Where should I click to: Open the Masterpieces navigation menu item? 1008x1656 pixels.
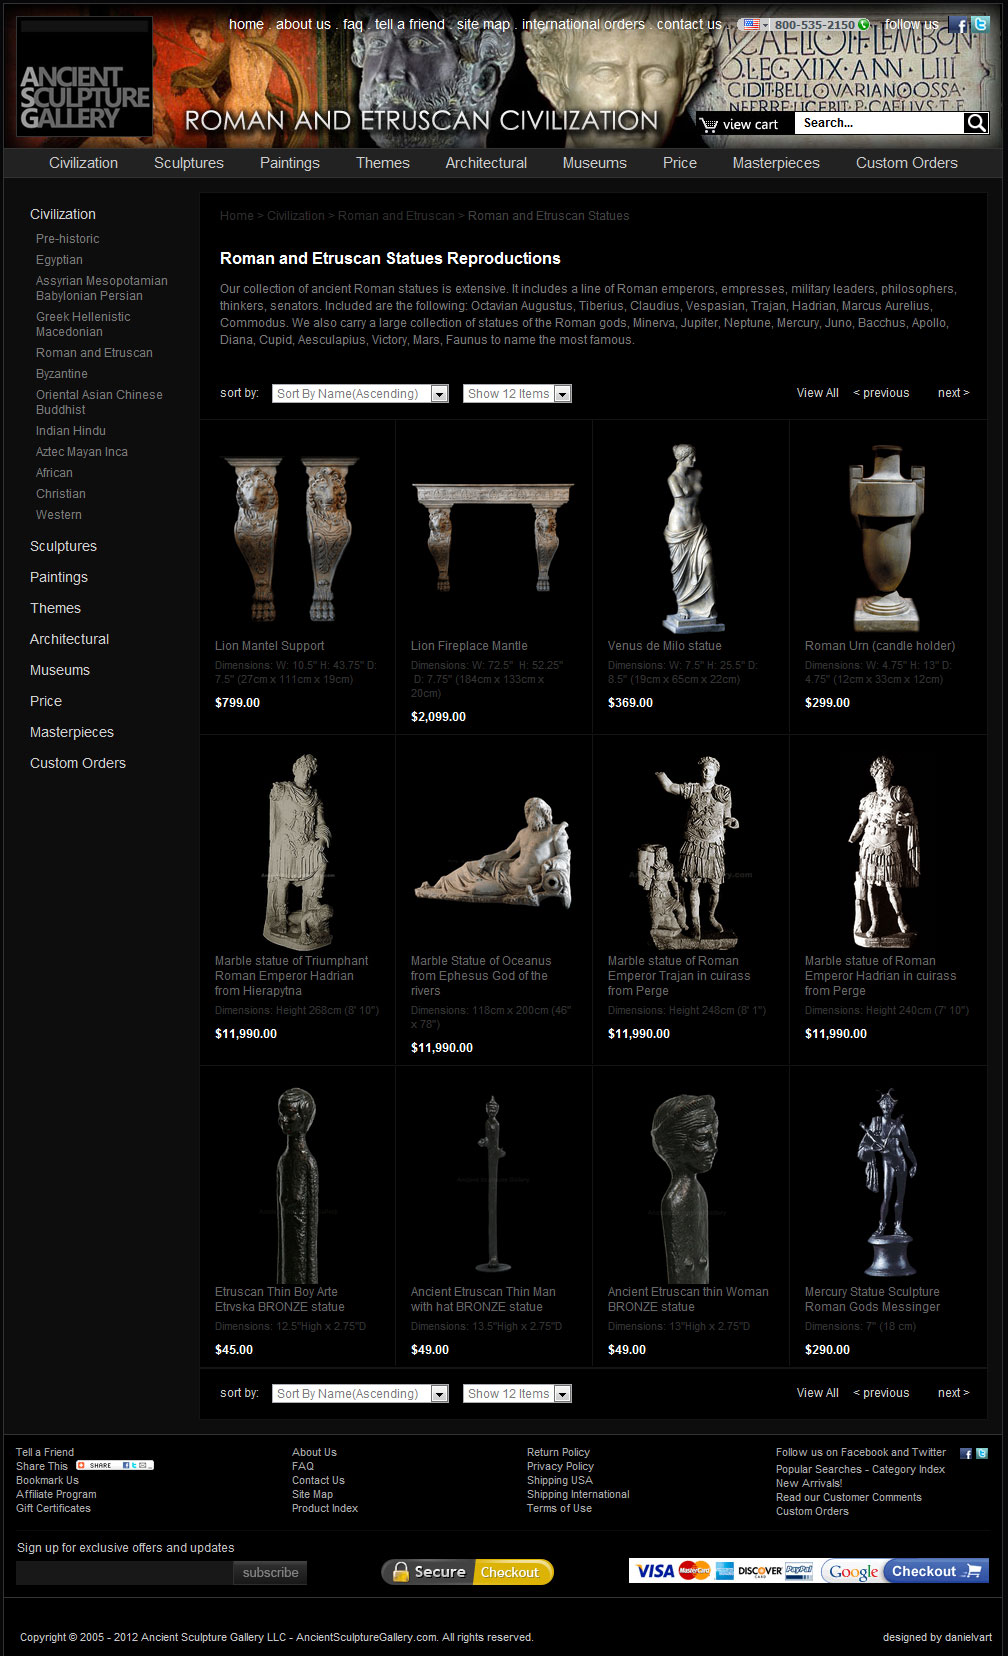click(775, 163)
